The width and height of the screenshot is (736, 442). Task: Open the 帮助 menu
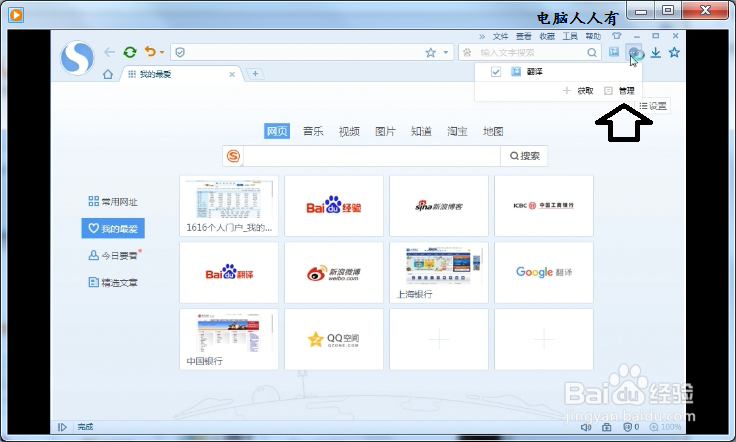(593, 36)
